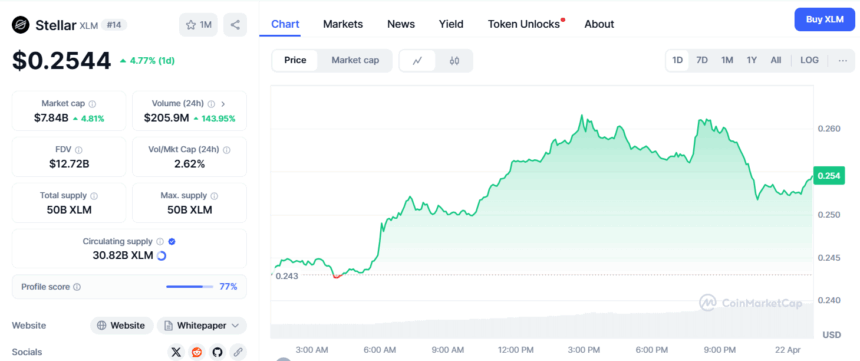Click the 0.243 opening price label

pyautogui.click(x=287, y=276)
